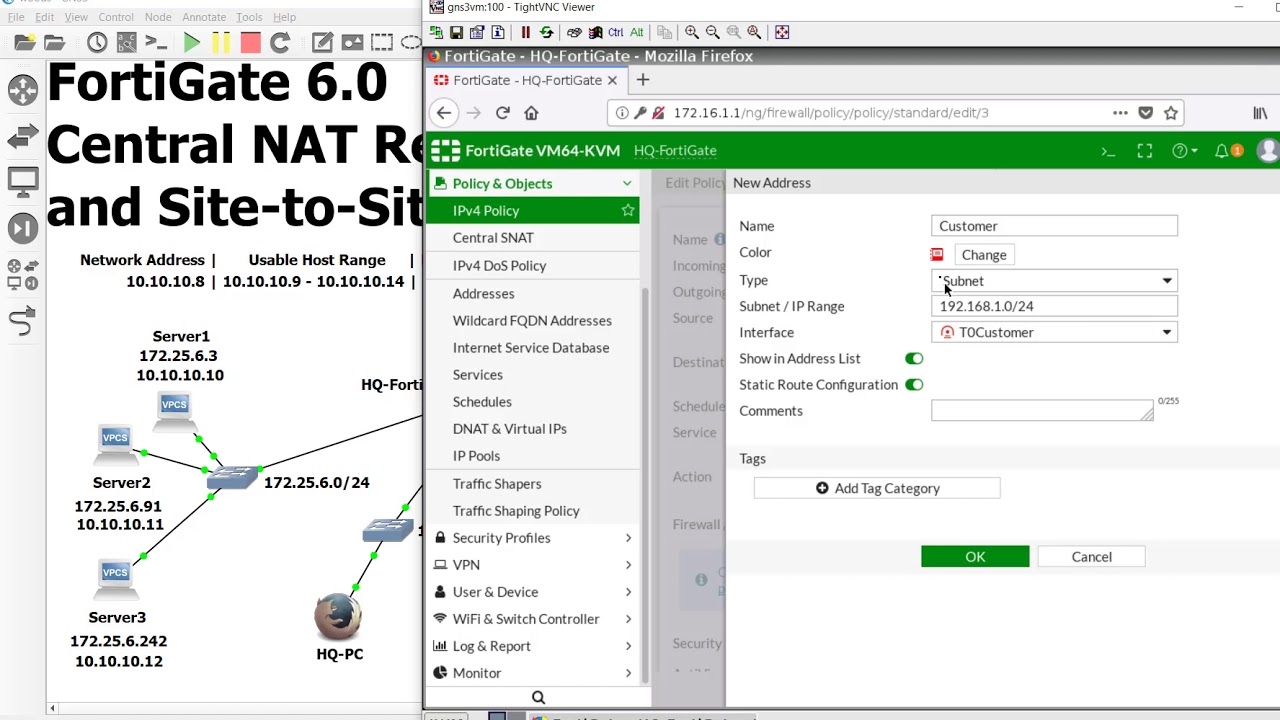Pause the TightVNC viewer session
Image resolution: width=1280 pixels, height=720 pixels.
525,32
